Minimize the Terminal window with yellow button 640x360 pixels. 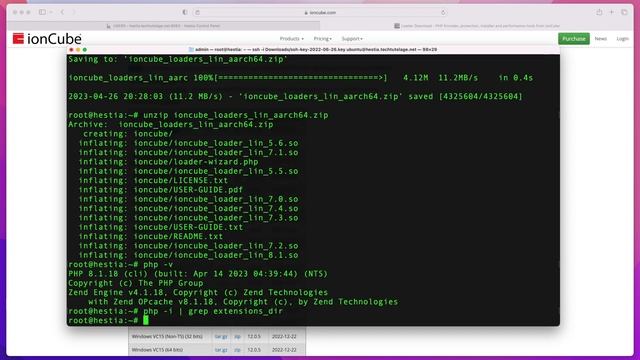78,50
